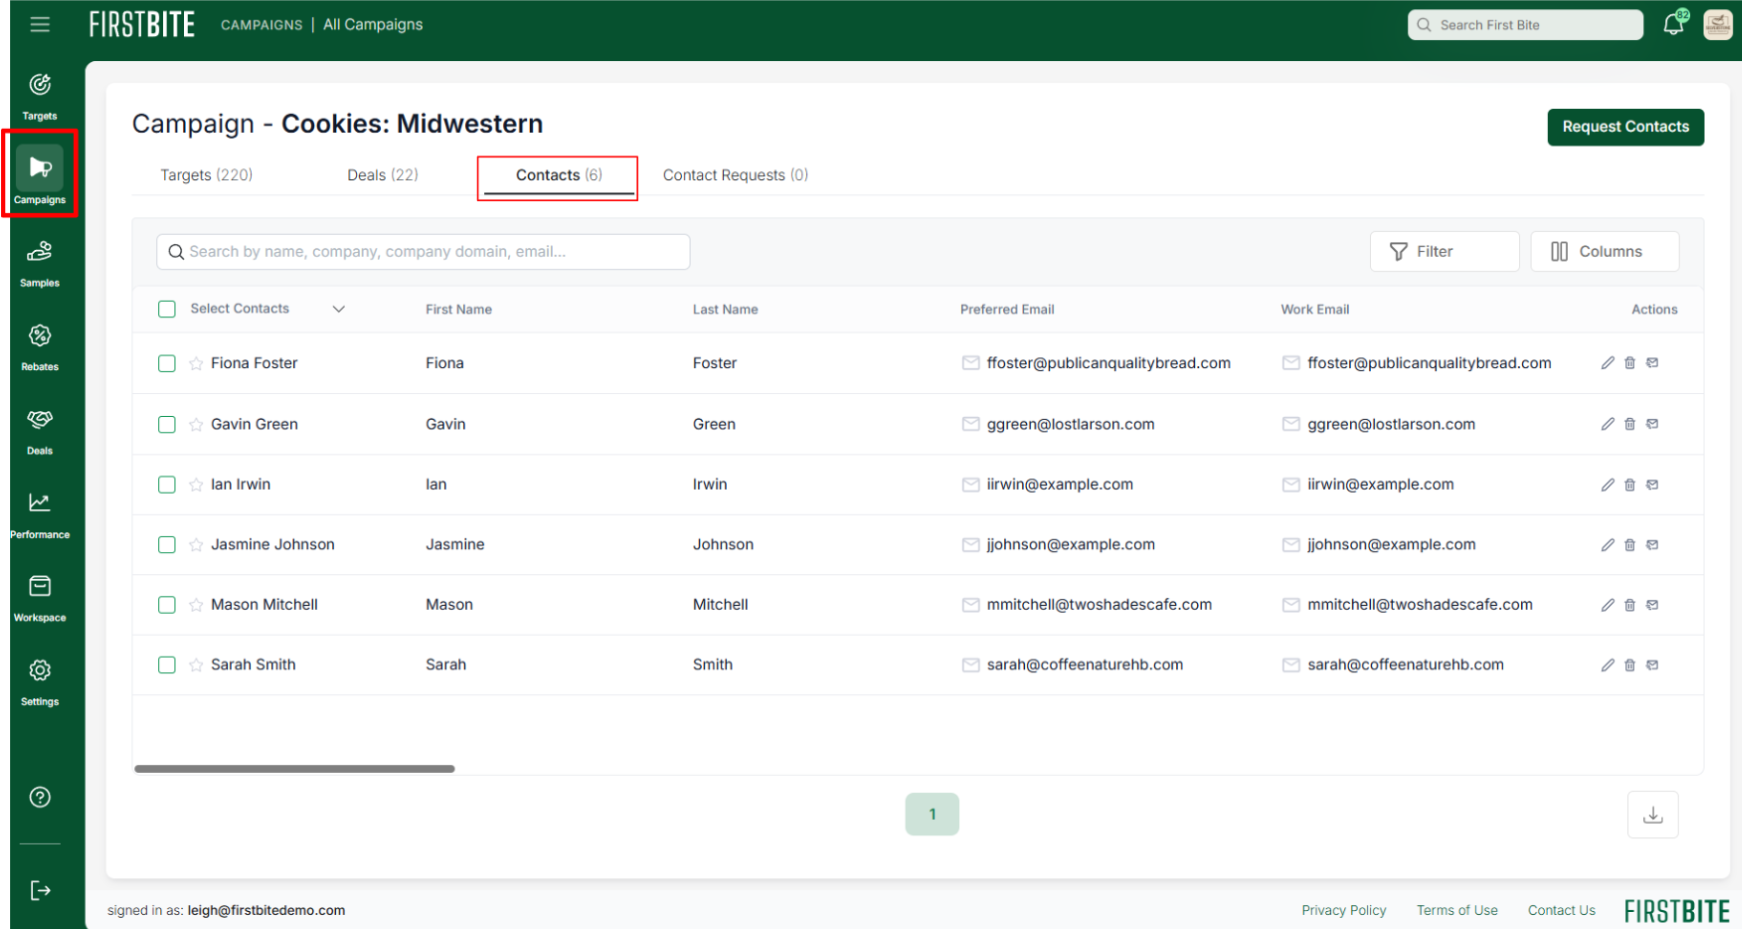This screenshot has width=1742, height=929.
Task: Tick the checkbox for Sarah Smith
Action: click(167, 664)
